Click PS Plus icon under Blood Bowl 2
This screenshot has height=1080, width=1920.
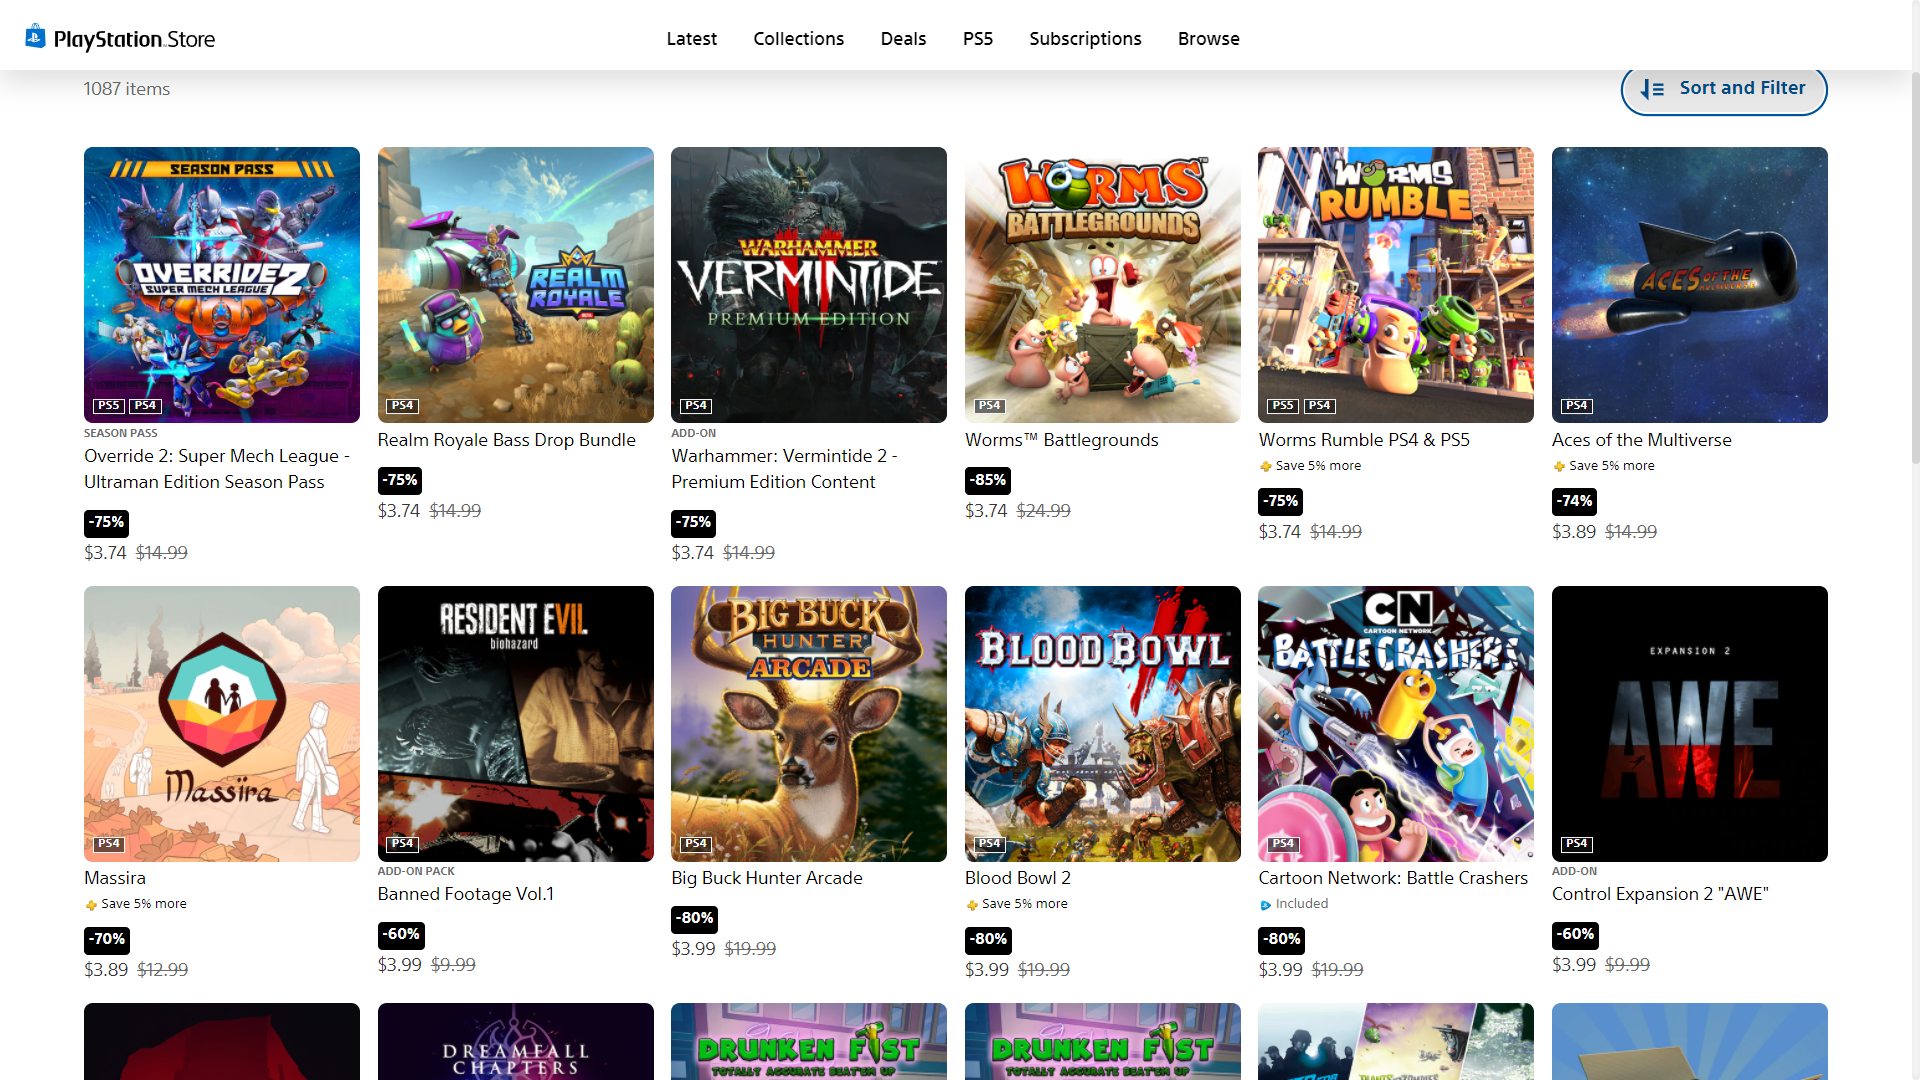click(972, 905)
